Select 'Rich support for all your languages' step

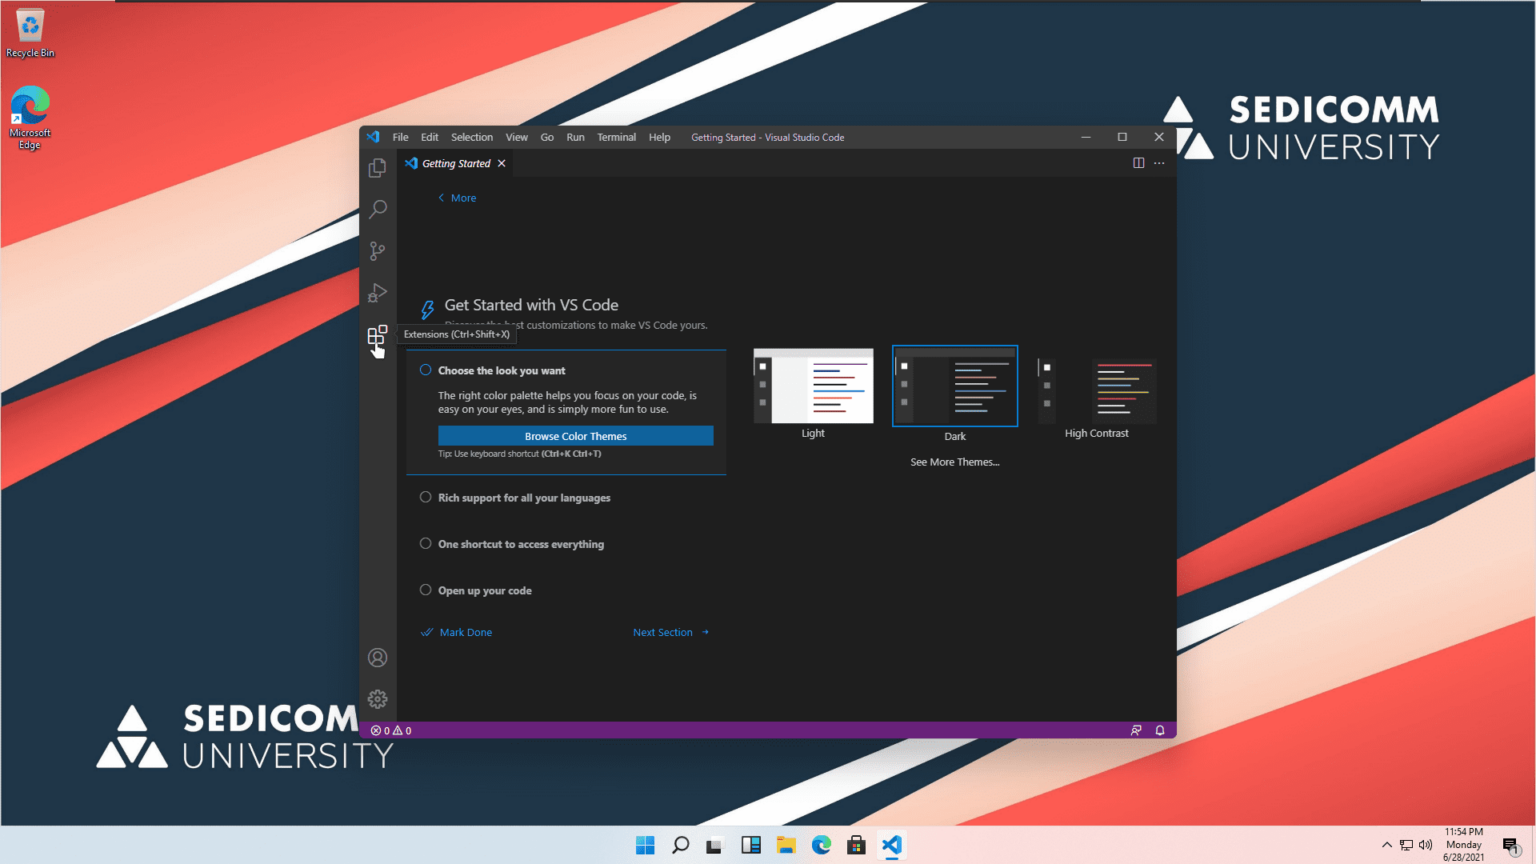(524, 497)
